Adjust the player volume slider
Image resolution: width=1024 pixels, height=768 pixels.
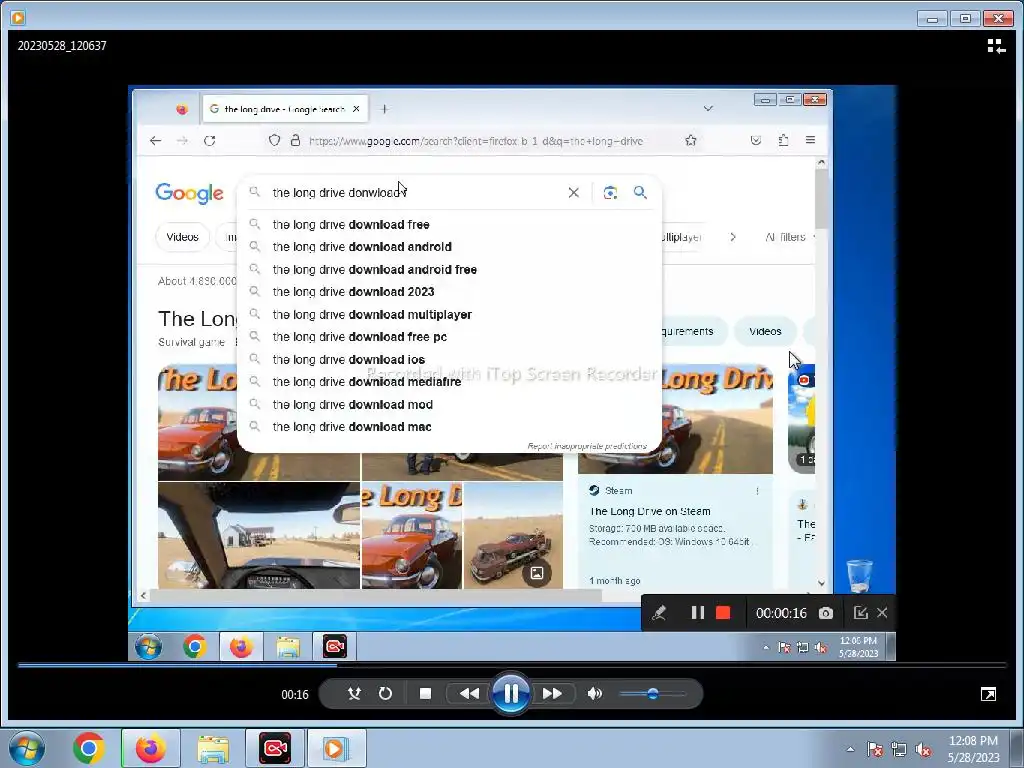652,694
